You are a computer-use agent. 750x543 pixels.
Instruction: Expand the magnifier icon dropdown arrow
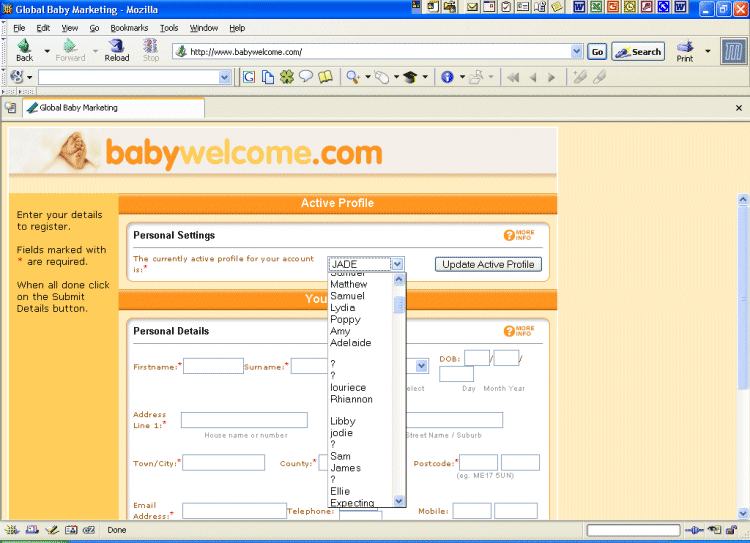[x=368, y=77]
